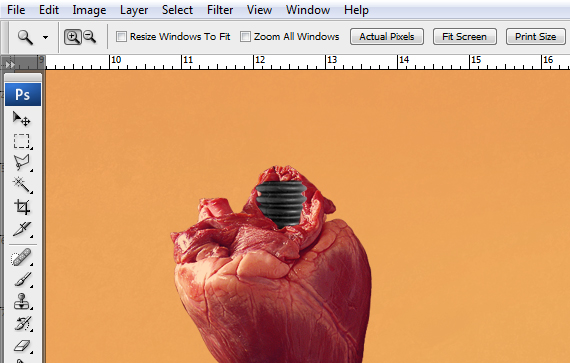570x363 pixels.
Task: Select the Slice tool
Action: (x=21, y=229)
